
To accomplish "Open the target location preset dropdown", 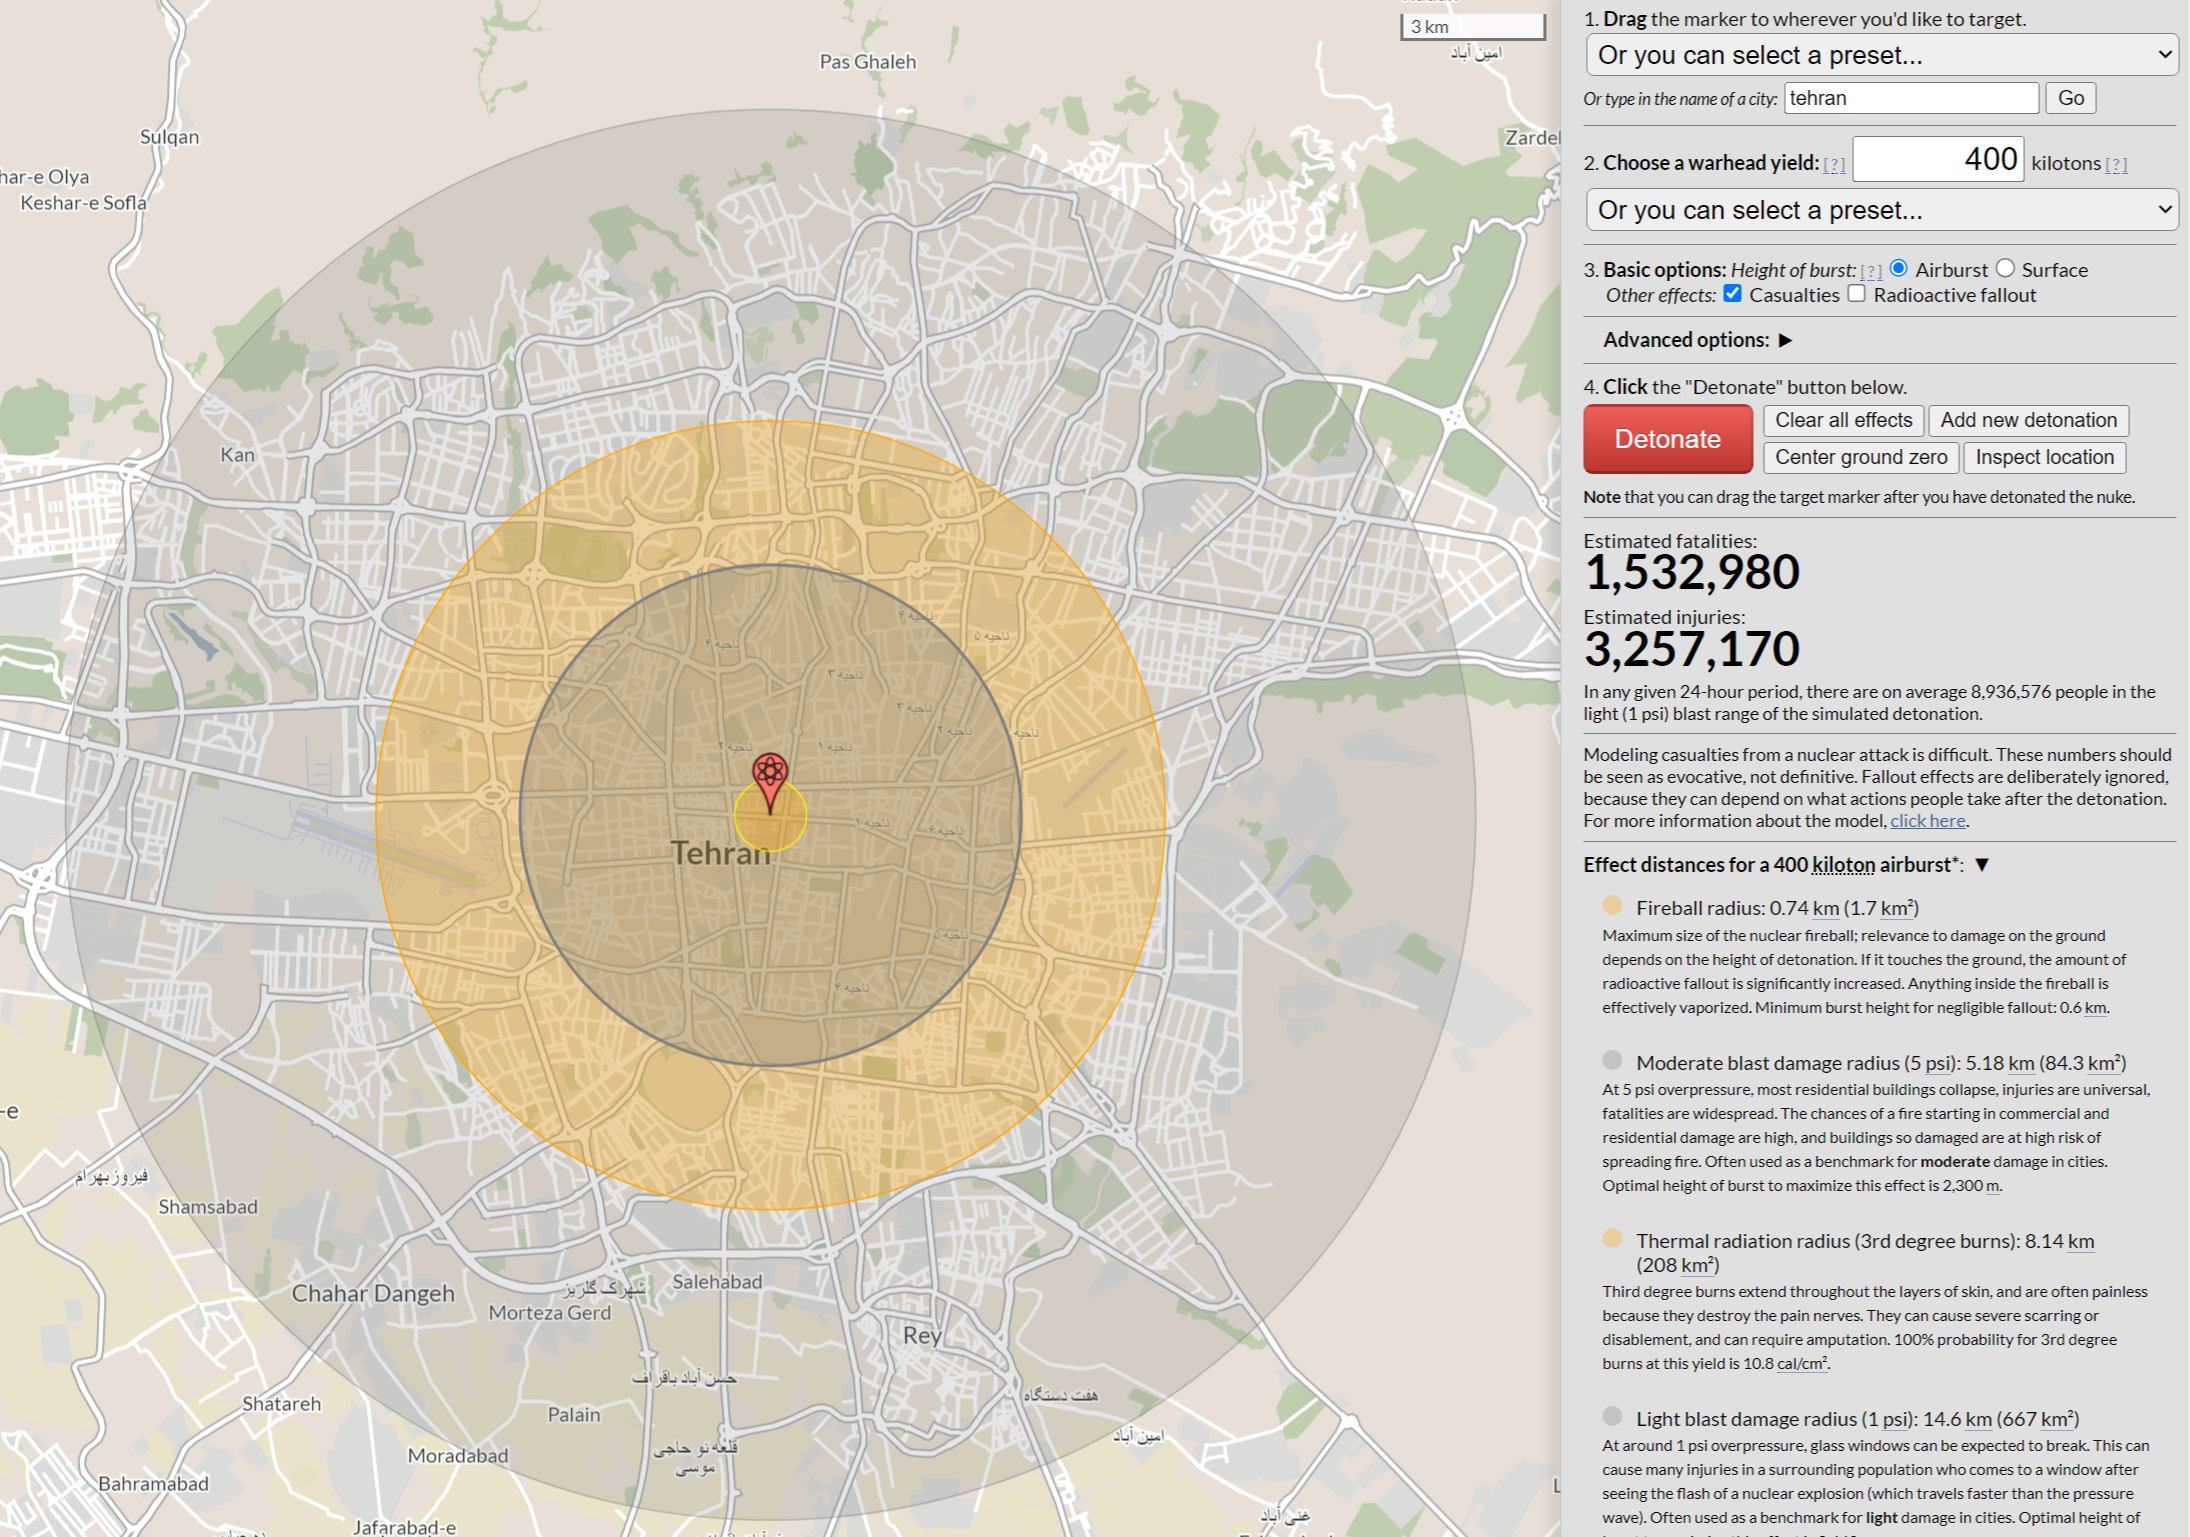I will (x=1882, y=55).
